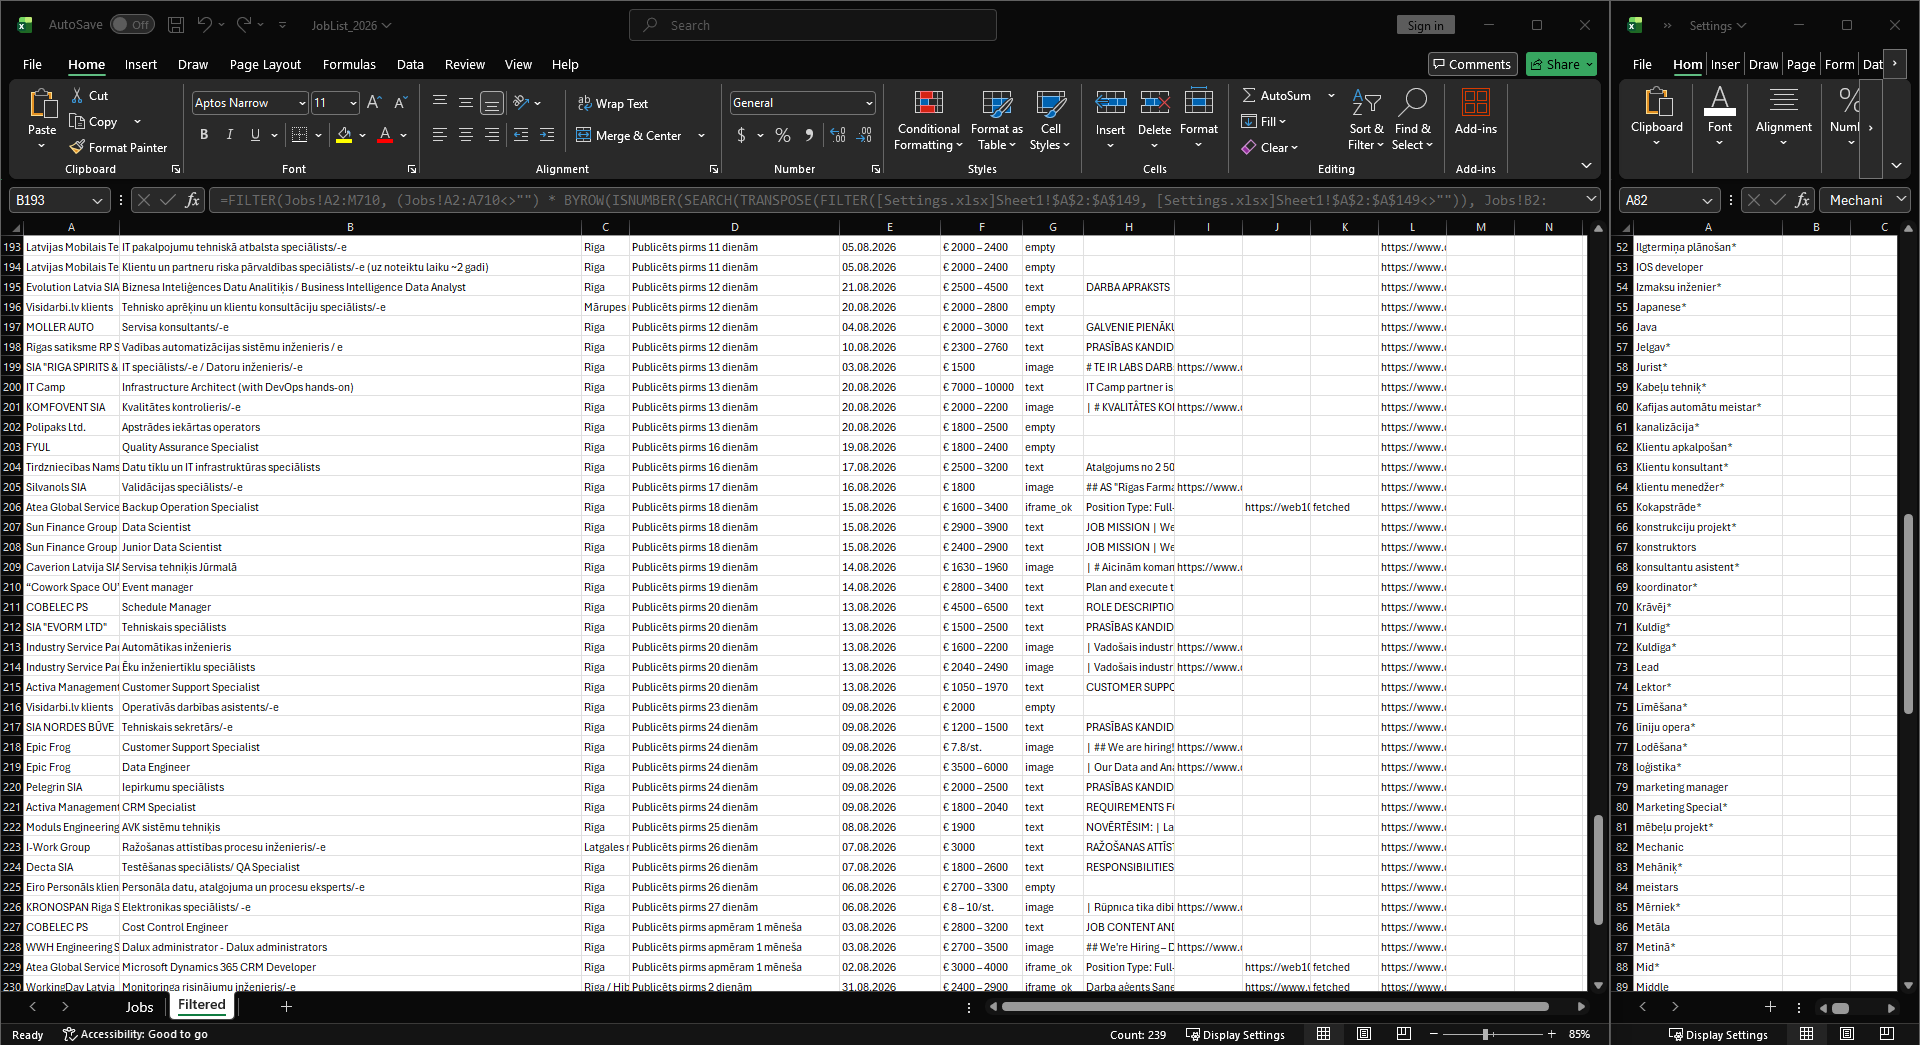The width and height of the screenshot is (1920, 1045).
Task: Click Sort & Filter icon
Action: [x=1366, y=102]
